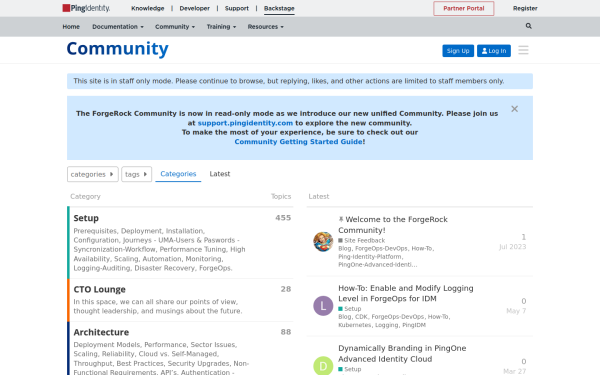Screen dimensions: 600x375
Task: Click the Latest column header
Action: [x=319, y=196]
